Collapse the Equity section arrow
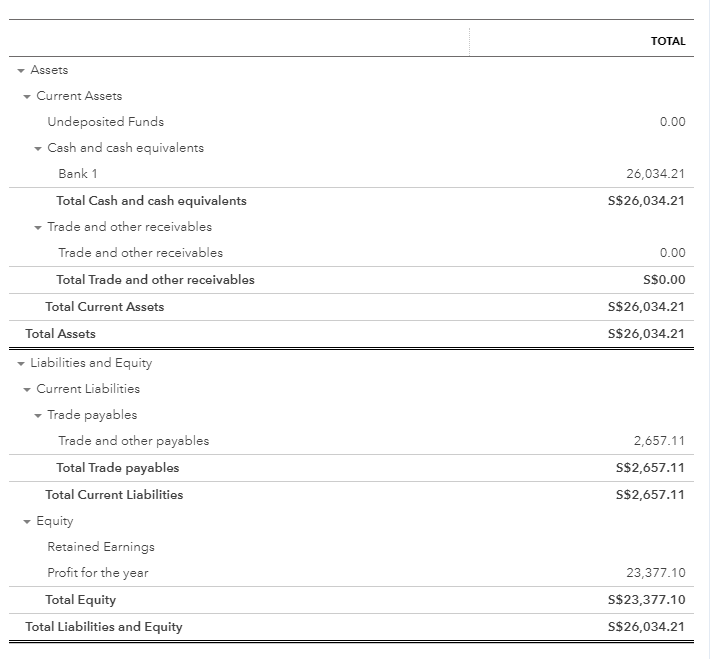Viewport: 719px width, 659px height. pyautogui.click(x=27, y=521)
